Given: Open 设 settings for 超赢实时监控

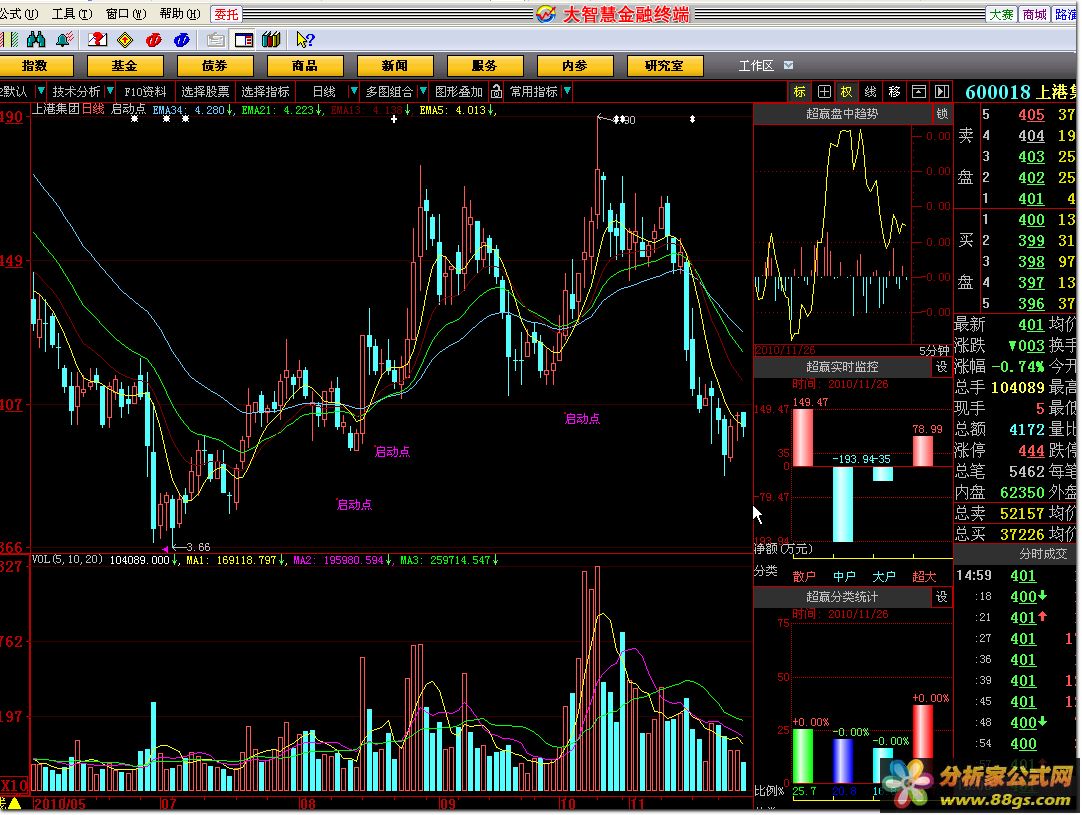Looking at the screenshot, I should click(942, 367).
